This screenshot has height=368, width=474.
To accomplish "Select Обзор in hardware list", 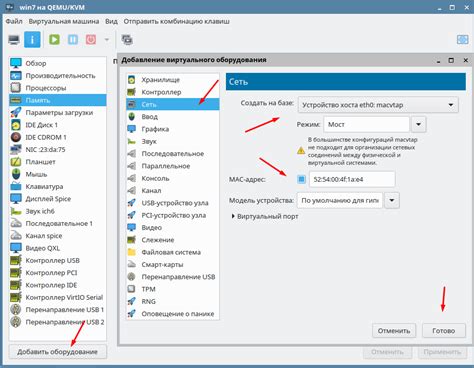I will tap(58, 63).
